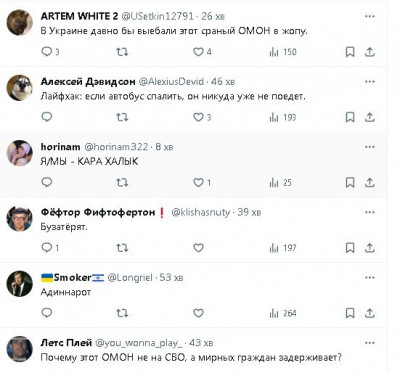Share Smoker's tweet via share icon
This screenshot has width=400, height=373.
(369, 313)
